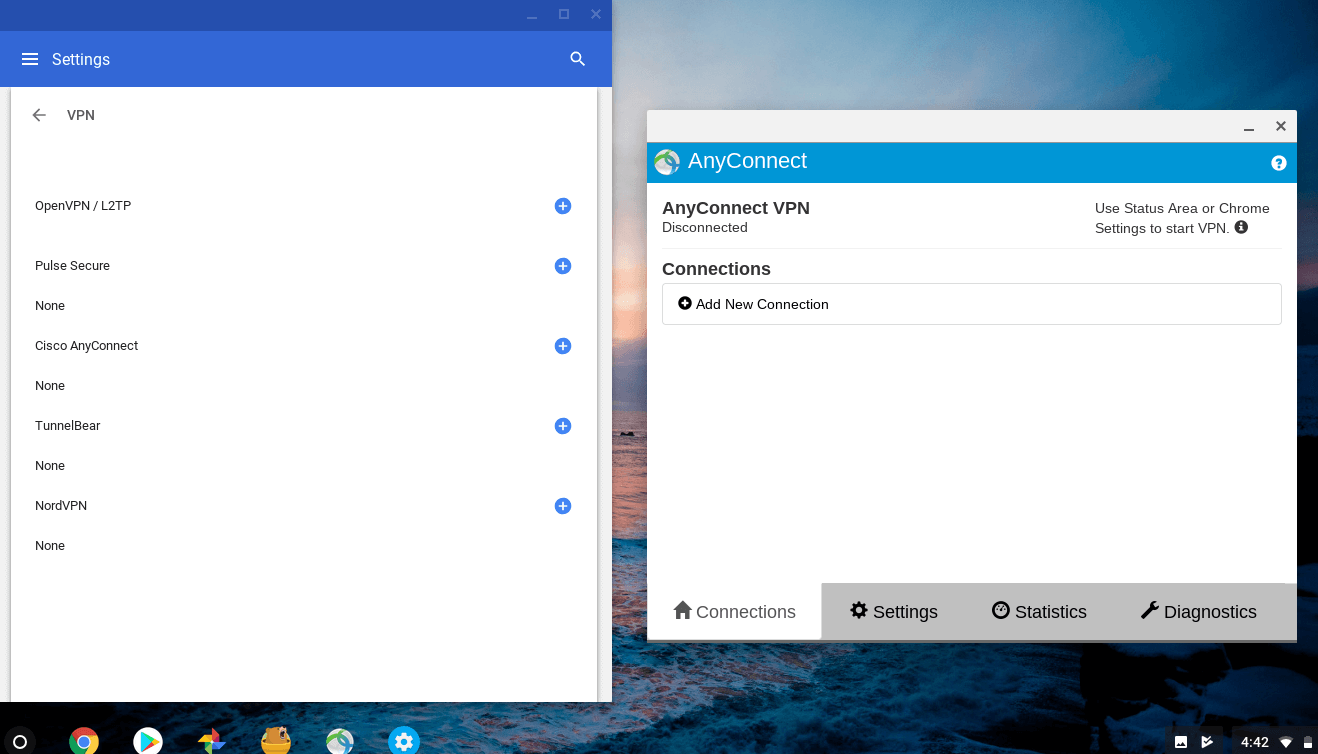Screen dimensions: 1318x754
Task: Click the AnyConnect globe logo
Action: pos(667,162)
